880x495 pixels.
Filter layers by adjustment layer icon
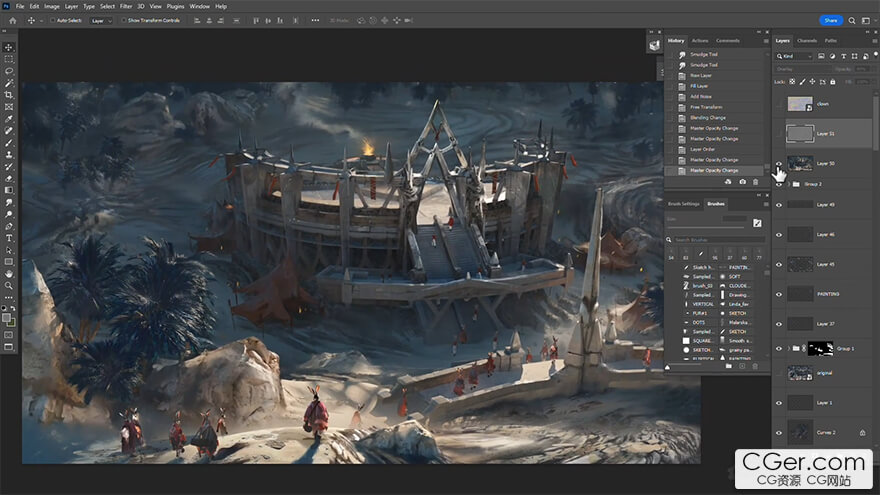click(832, 56)
